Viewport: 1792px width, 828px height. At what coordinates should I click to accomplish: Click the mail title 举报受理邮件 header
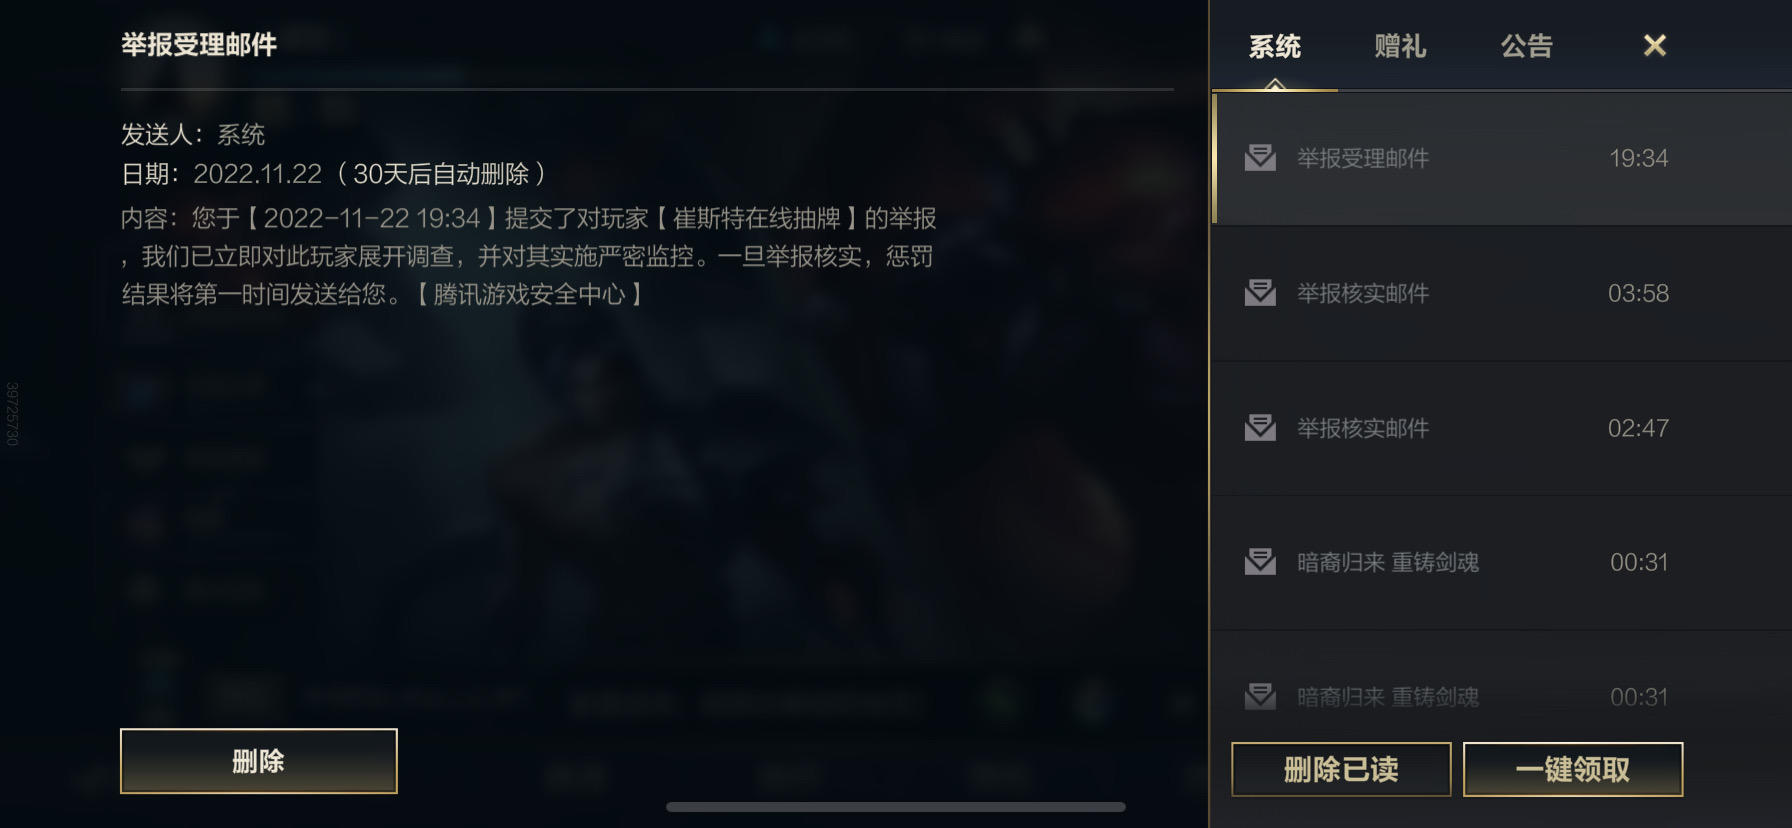pyautogui.click(x=199, y=45)
